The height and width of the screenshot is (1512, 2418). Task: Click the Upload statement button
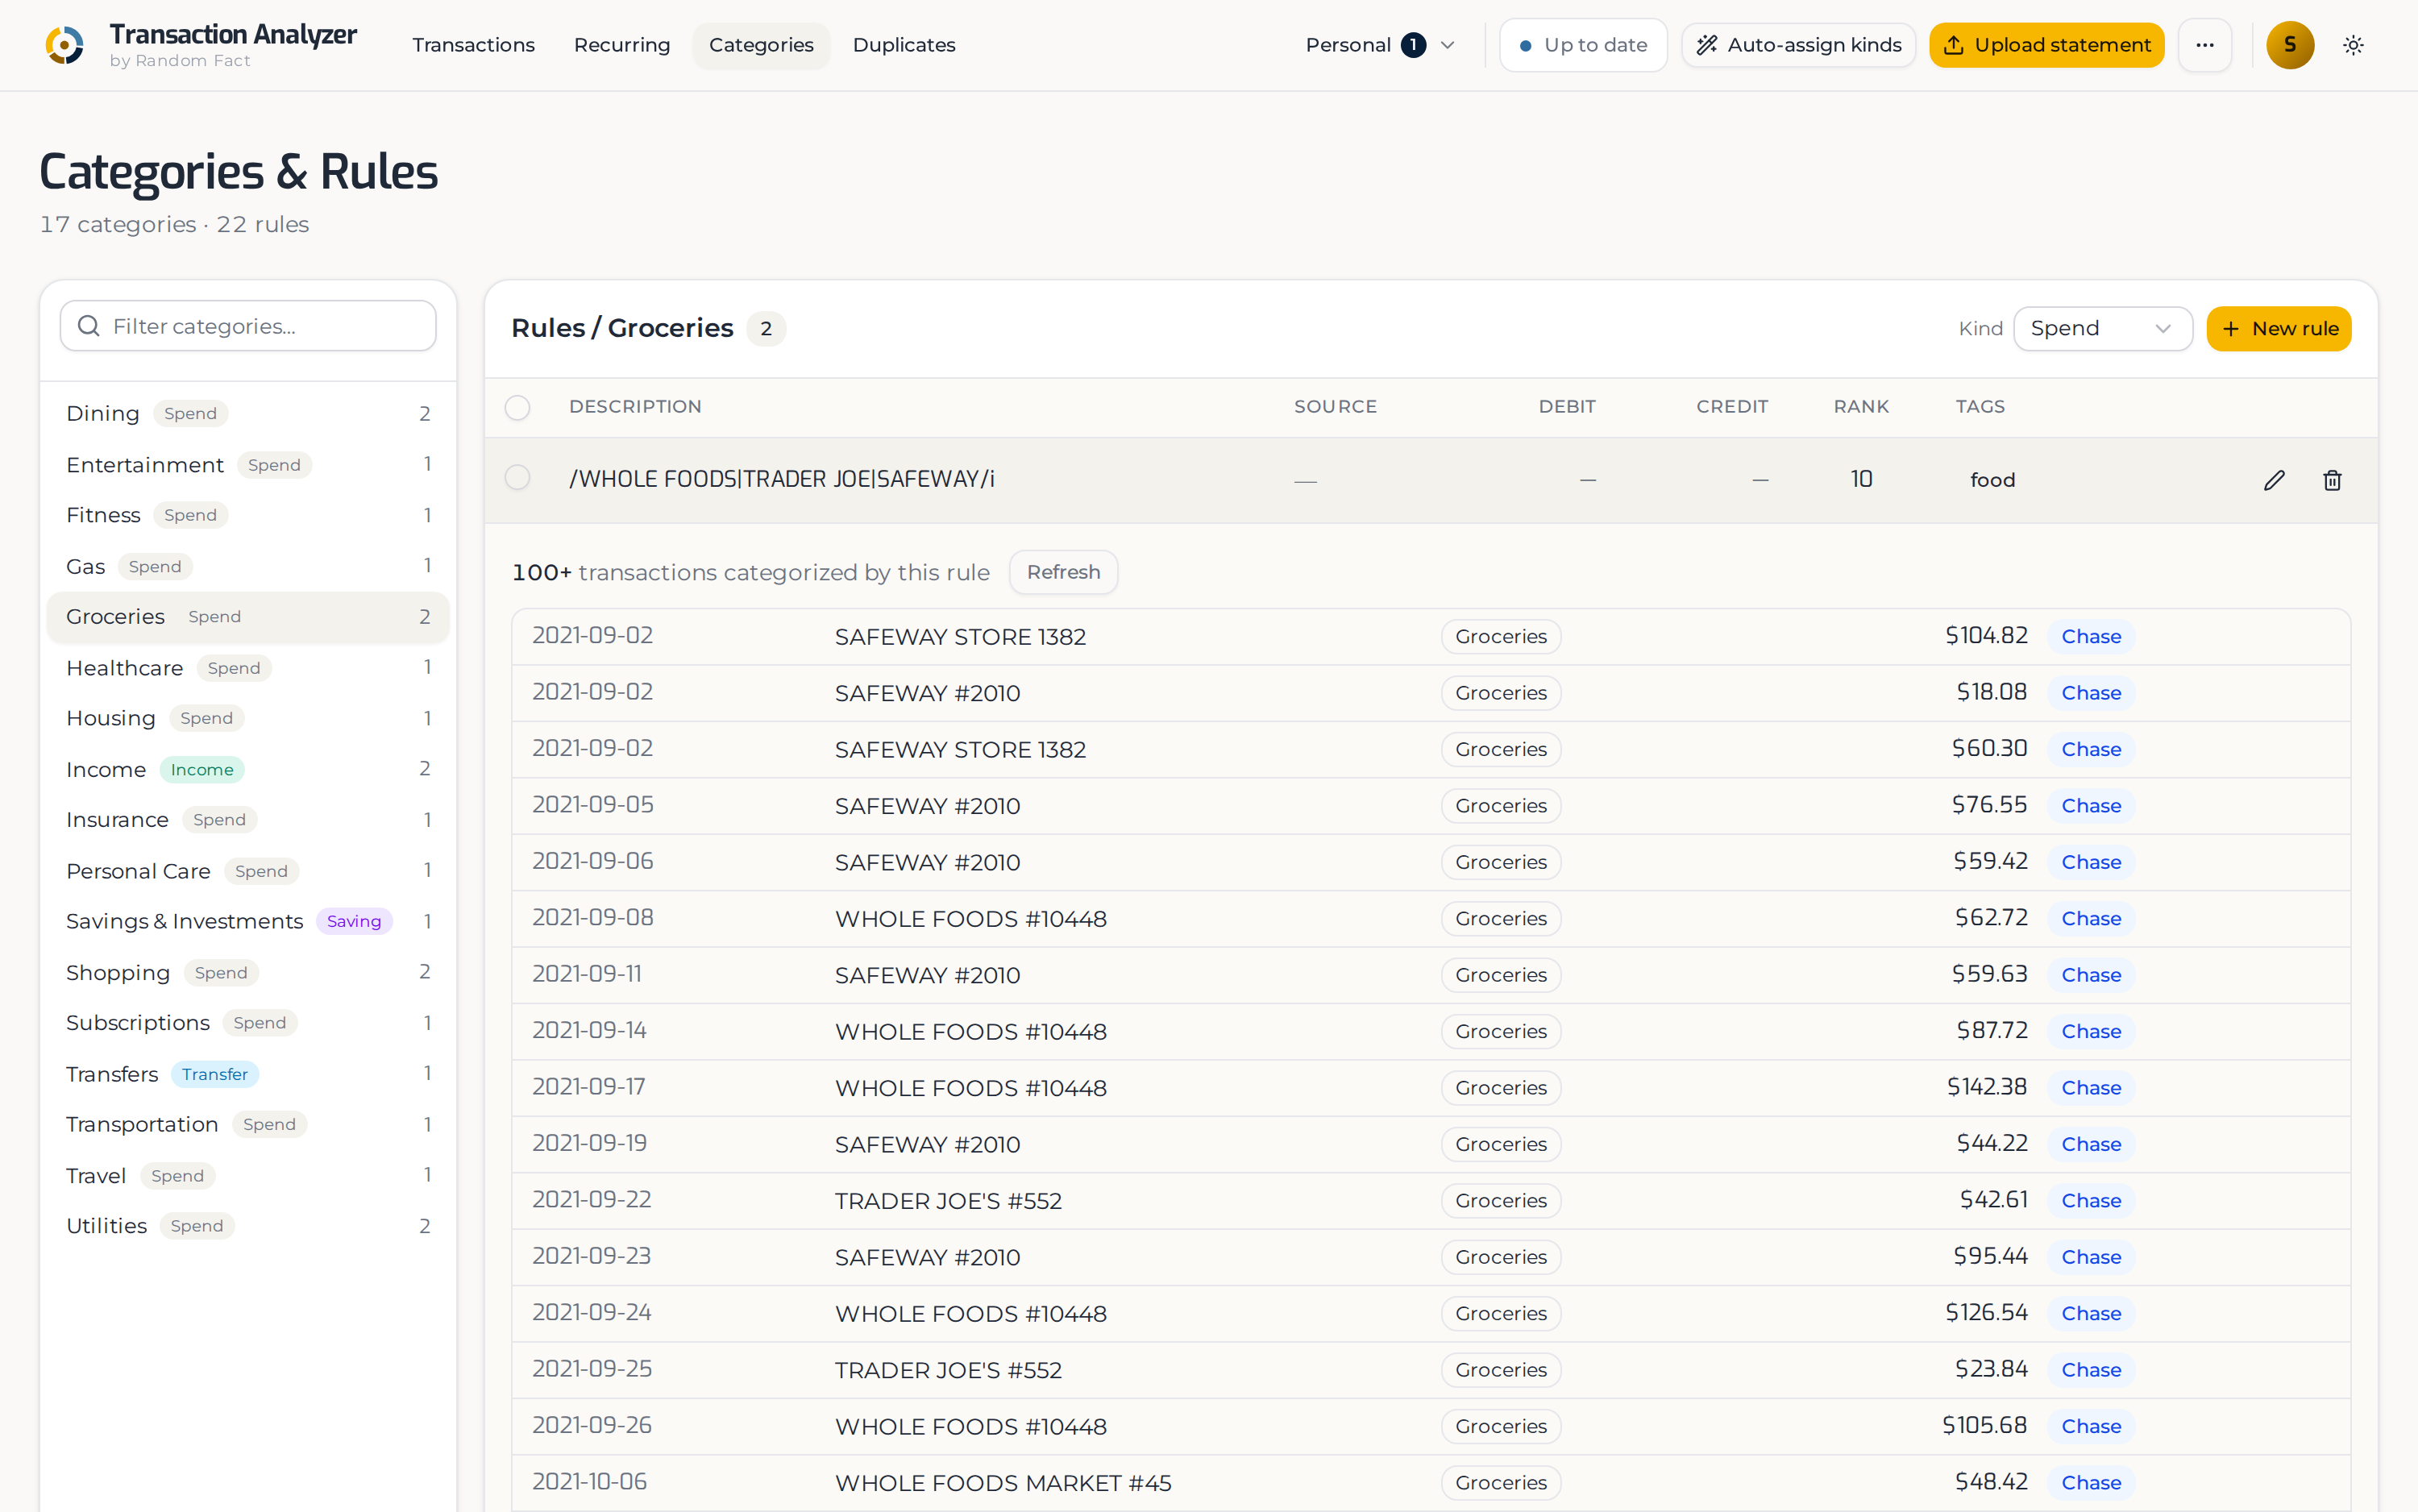click(x=2046, y=45)
